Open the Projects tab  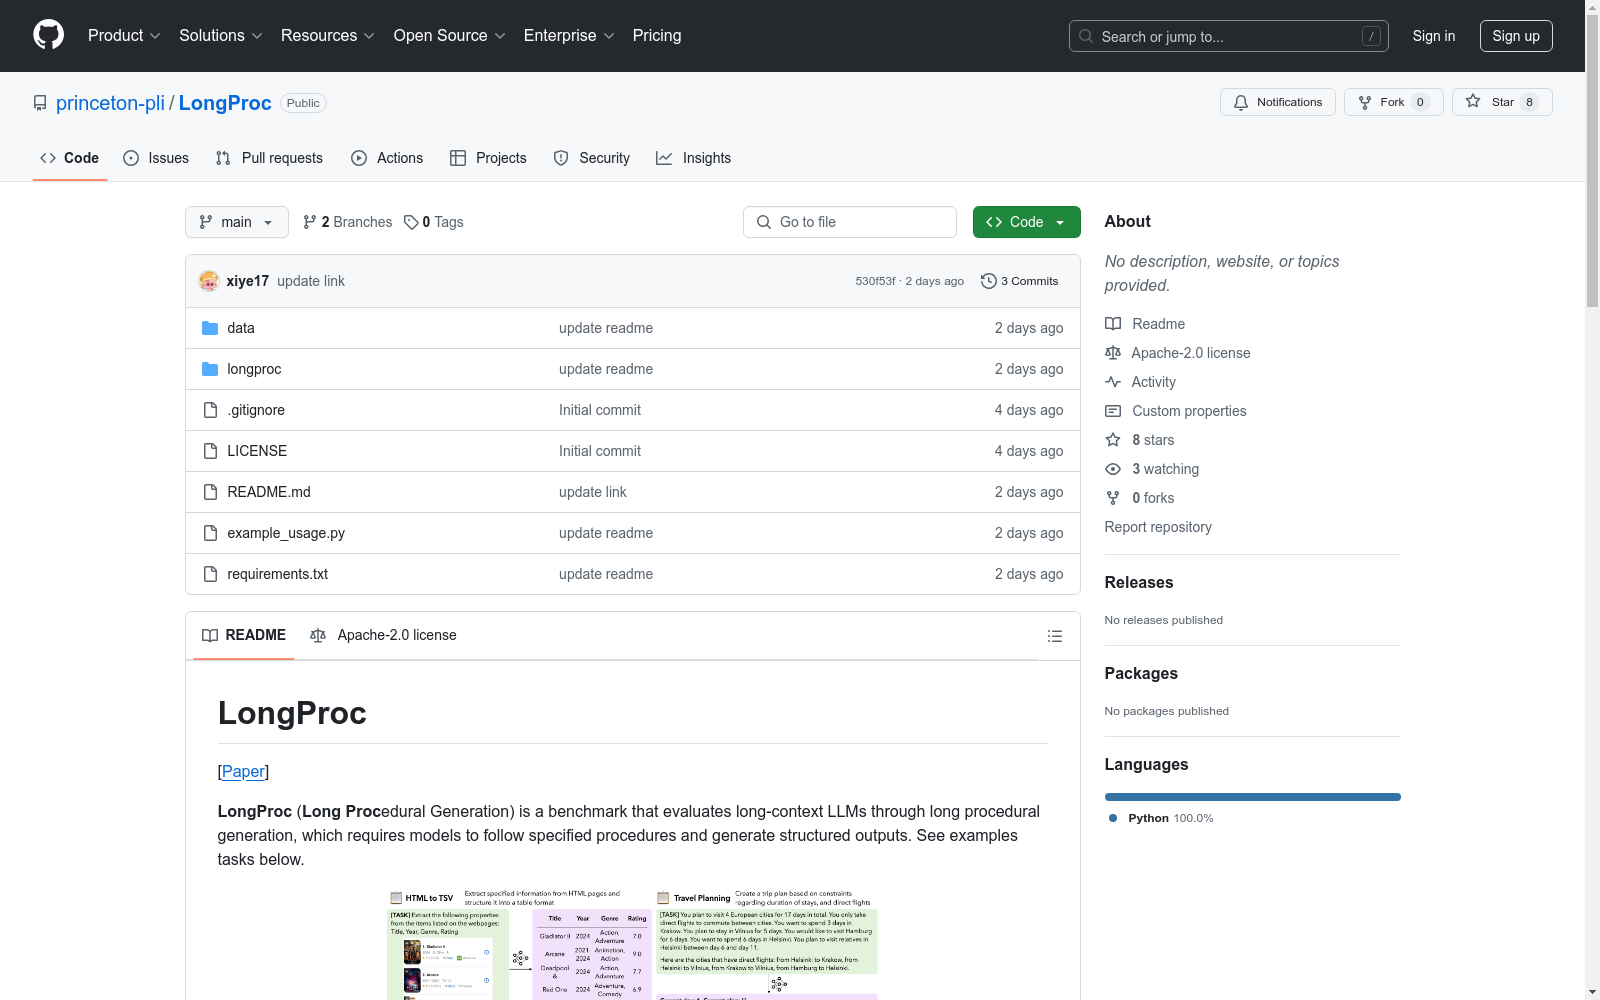pyautogui.click(x=488, y=158)
